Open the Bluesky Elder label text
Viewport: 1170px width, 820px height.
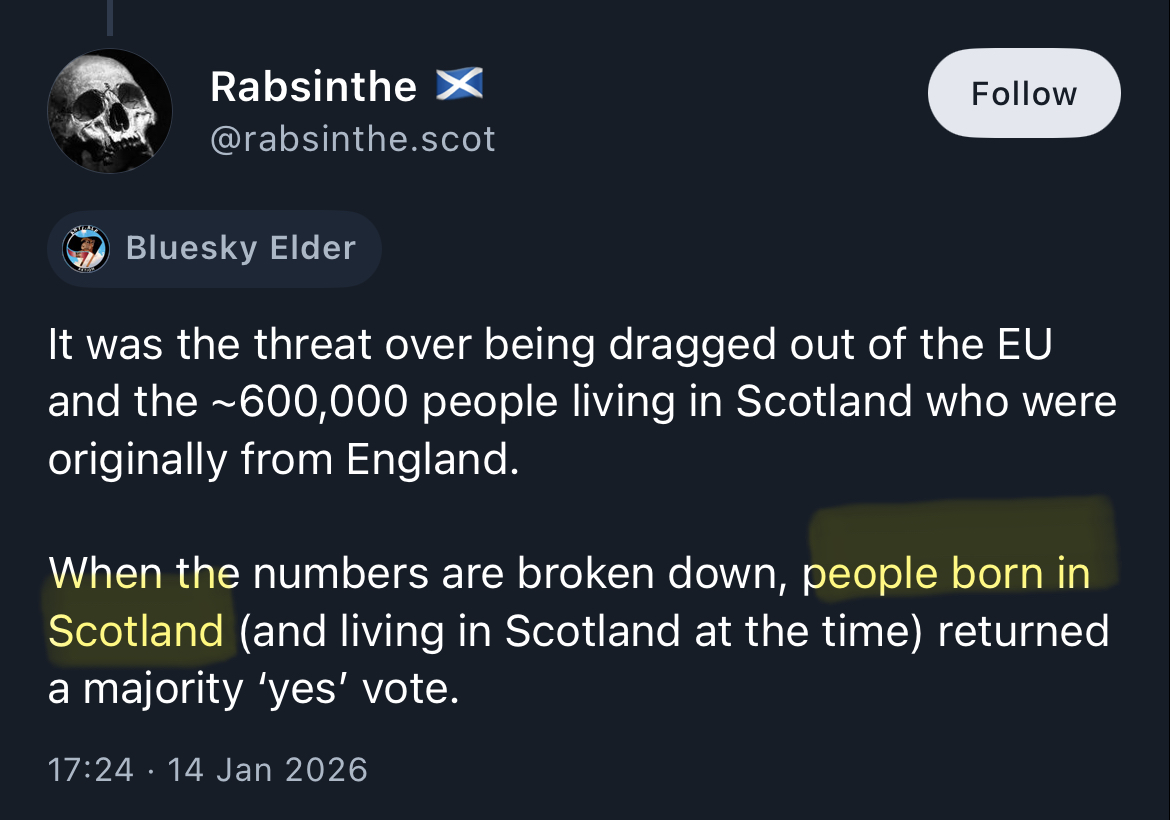click(x=240, y=248)
